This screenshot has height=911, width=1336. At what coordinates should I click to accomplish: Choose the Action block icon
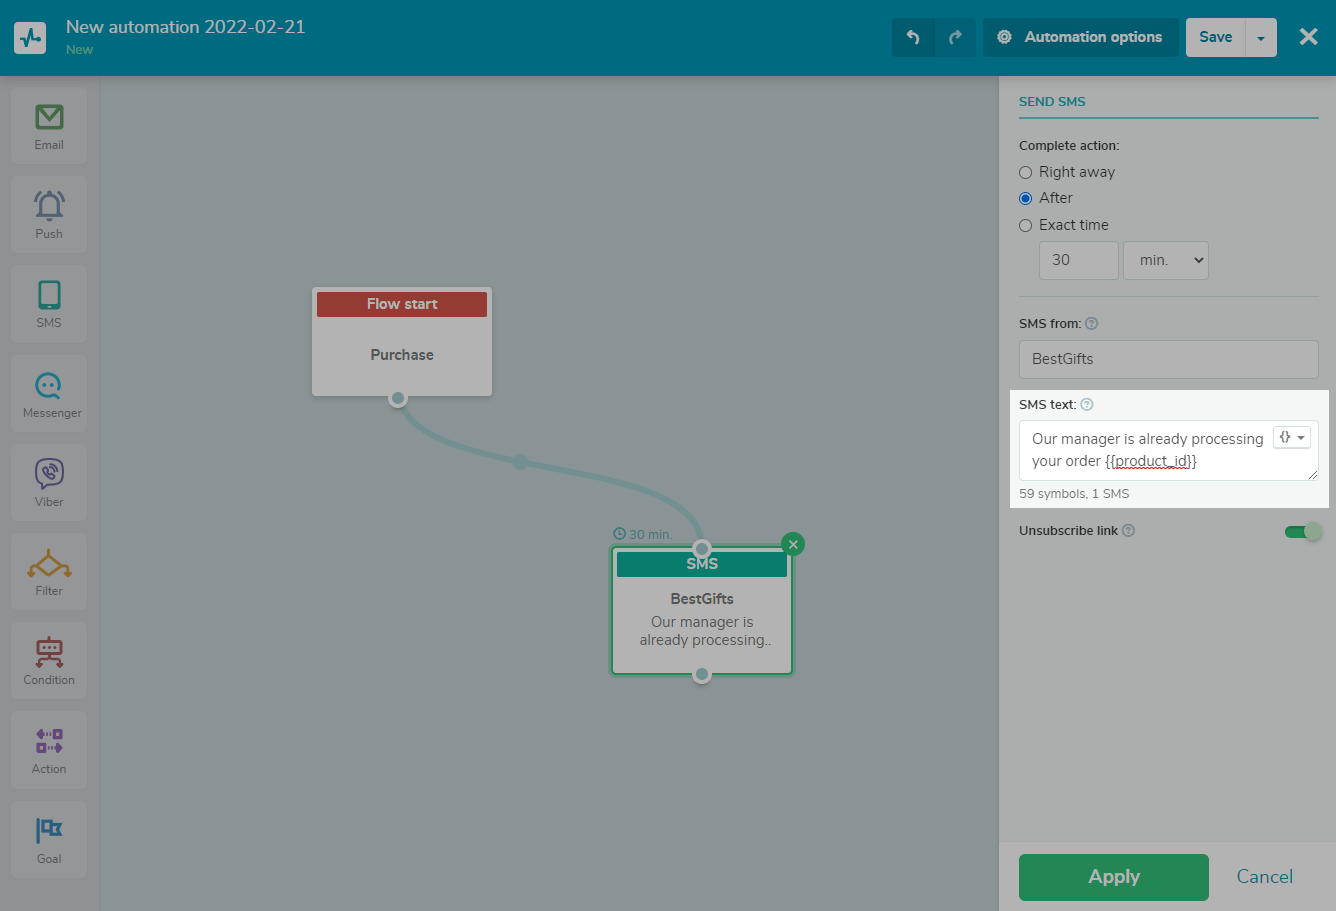pos(49,750)
